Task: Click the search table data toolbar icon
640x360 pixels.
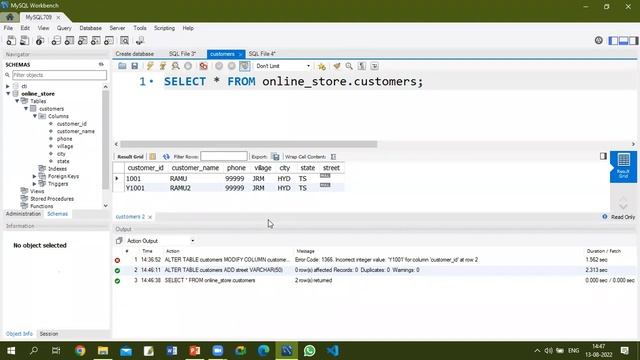Action: 124,40
